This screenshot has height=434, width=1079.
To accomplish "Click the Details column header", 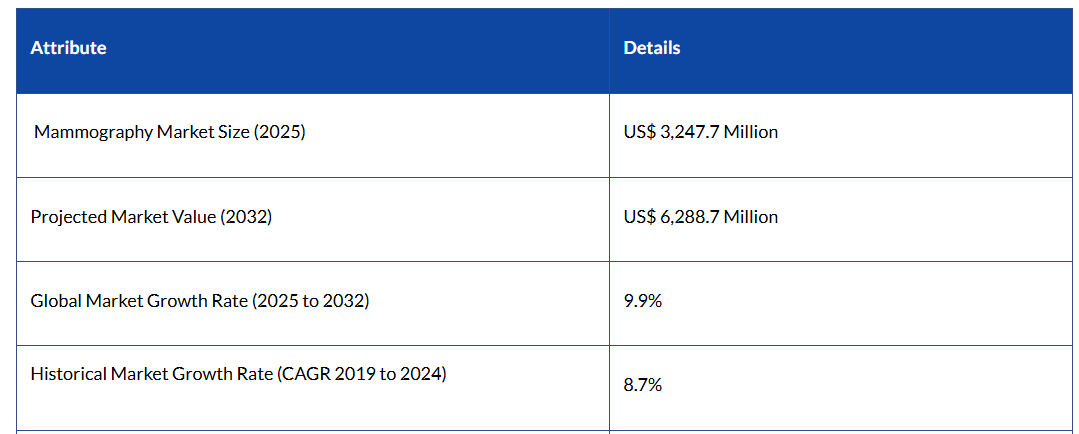I will pyautogui.click(x=651, y=48).
